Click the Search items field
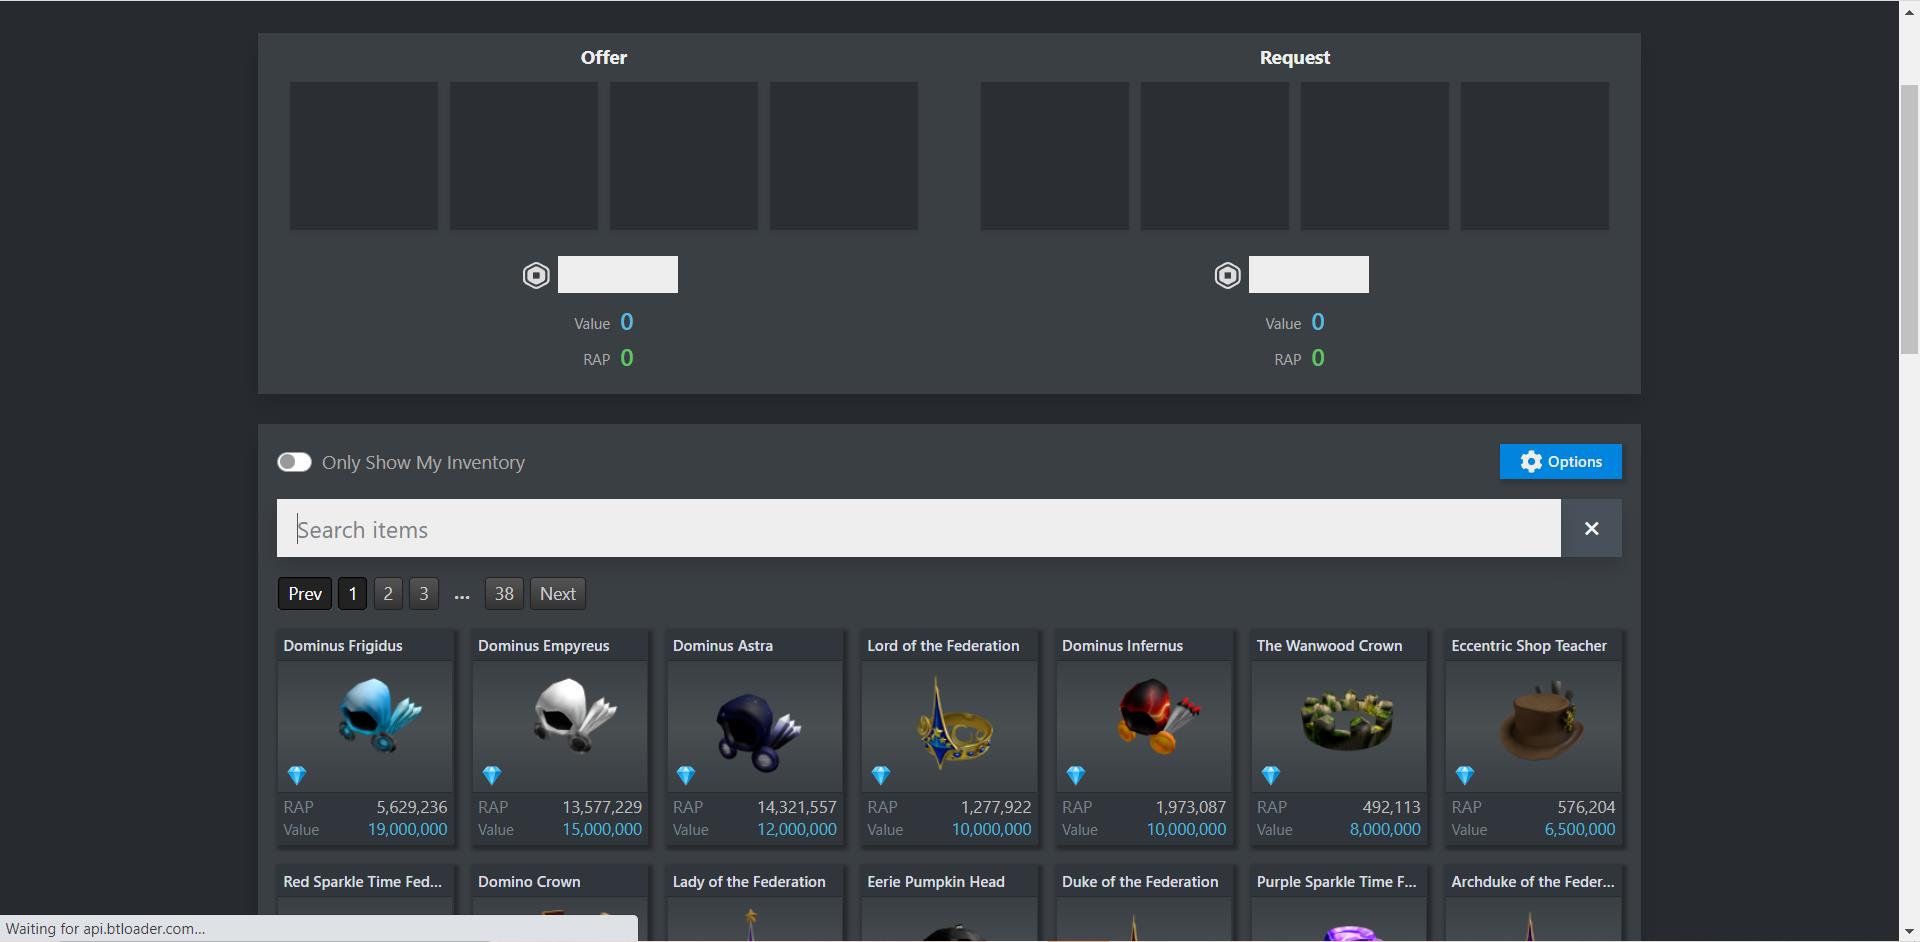The image size is (1920, 942). [x=919, y=528]
